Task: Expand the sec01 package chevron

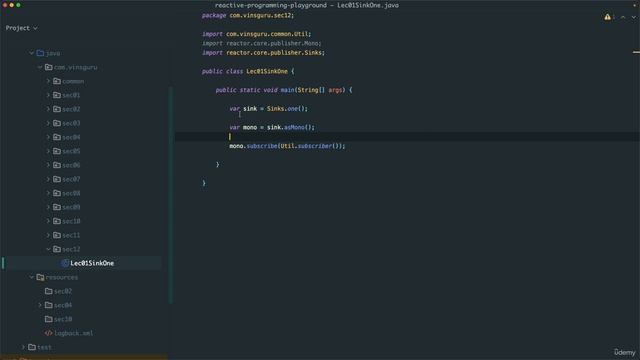Action: (x=48, y=95)
